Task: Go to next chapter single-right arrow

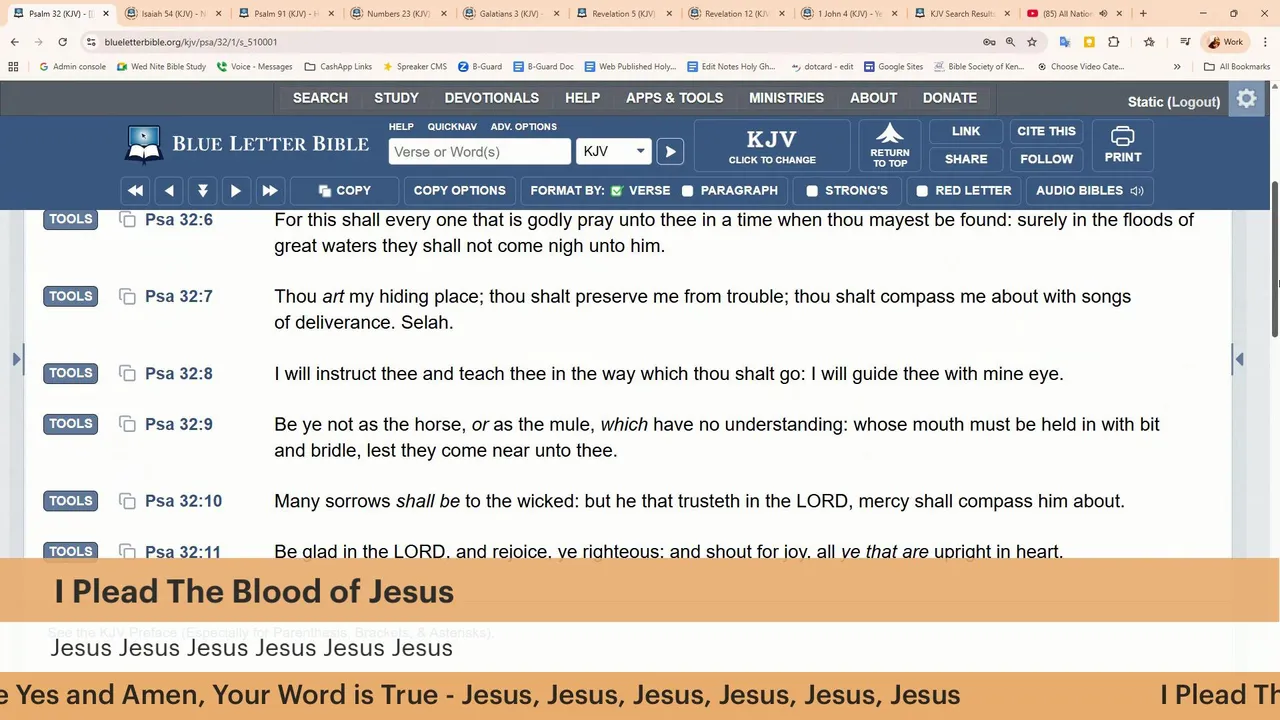Action: tap(235, 190)
